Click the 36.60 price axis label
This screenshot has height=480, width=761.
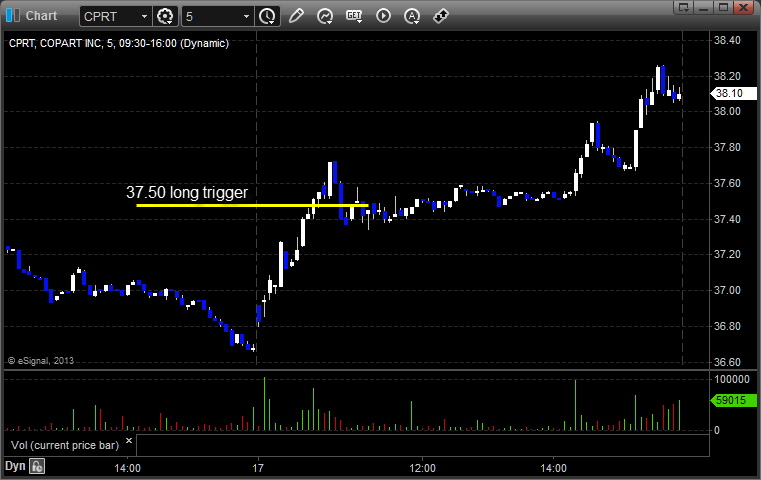pos(727,362)
